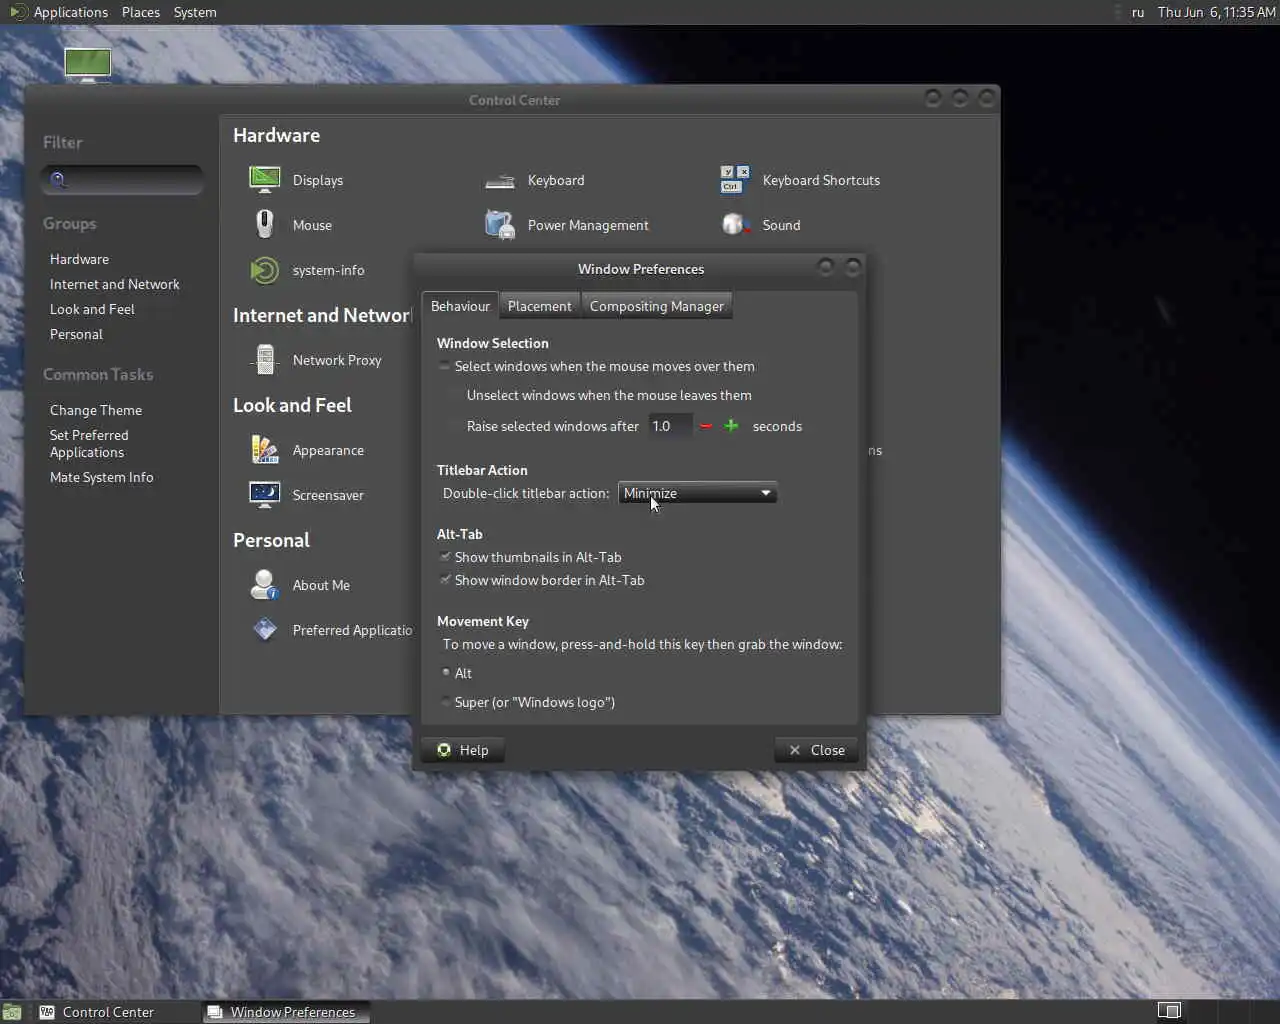Click the Filter search field in Control Center

(x=122, y=180)
